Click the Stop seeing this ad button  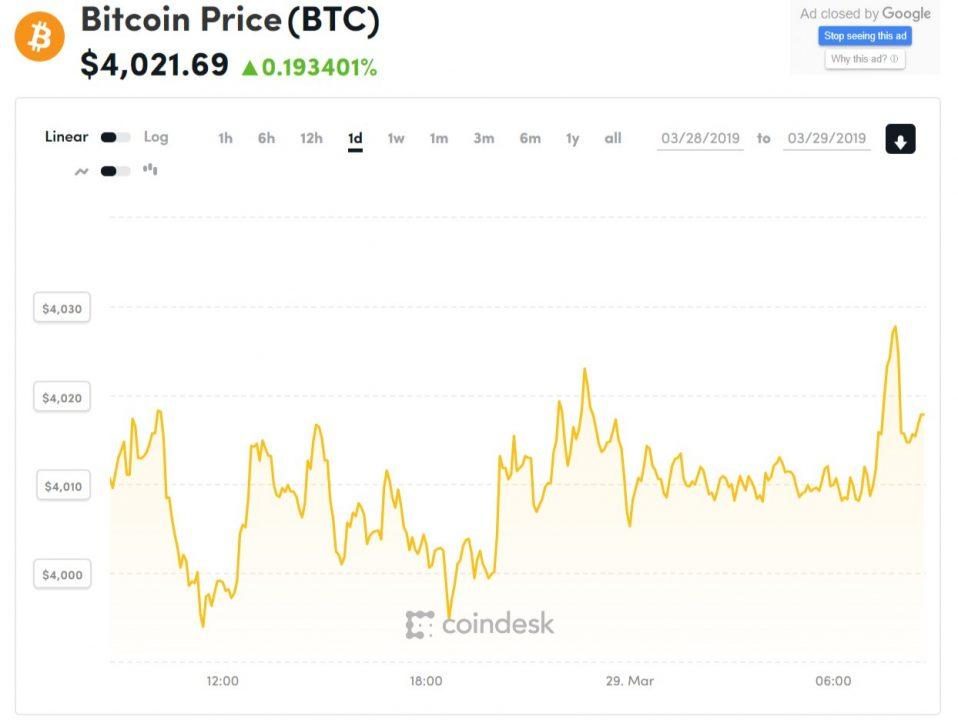pos(865,36)
